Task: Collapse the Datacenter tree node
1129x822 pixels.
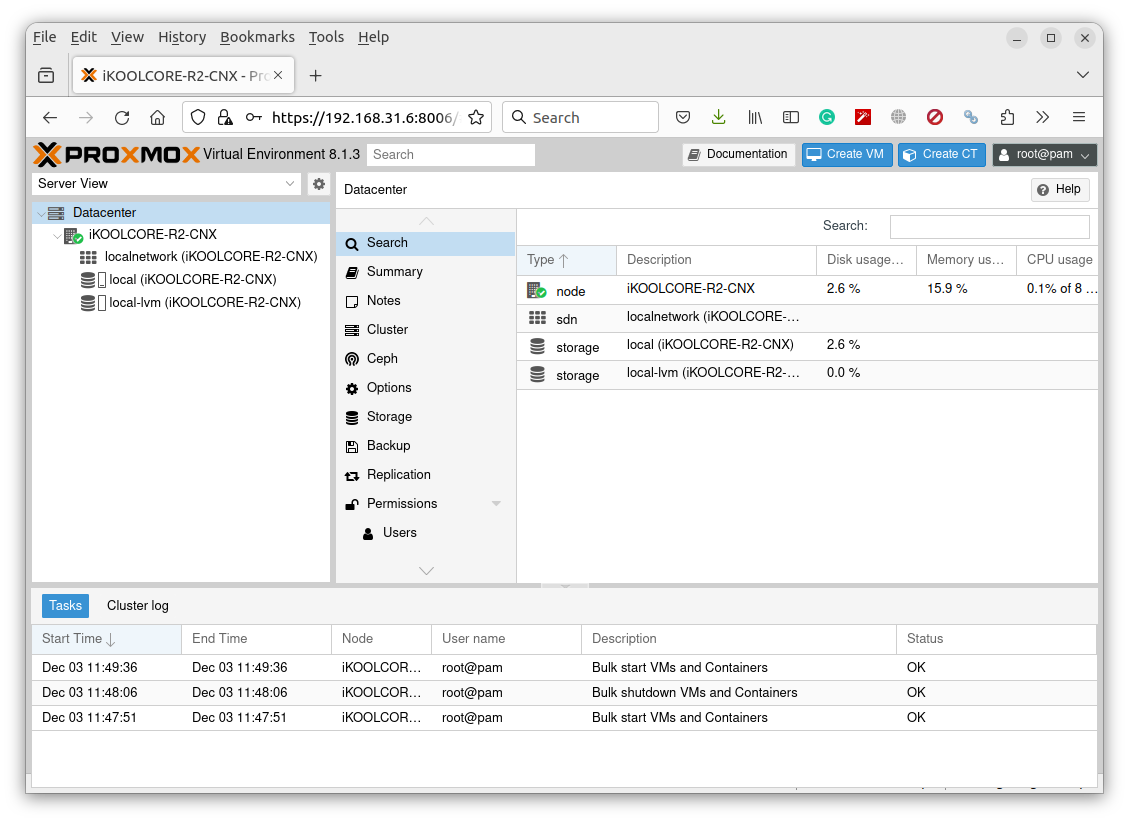Action: pyautogui.click(x=40, y=213)
